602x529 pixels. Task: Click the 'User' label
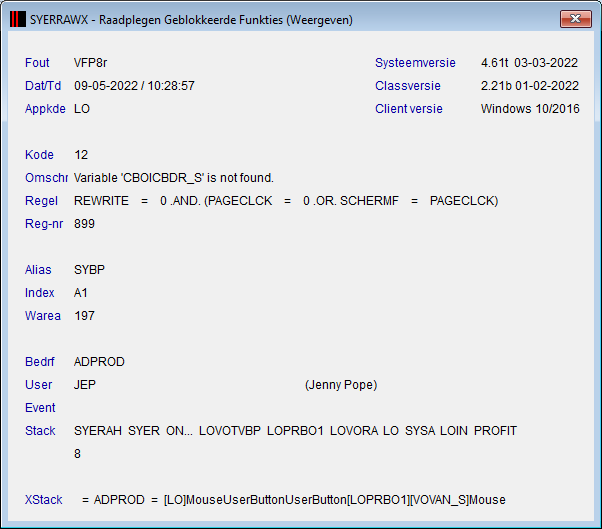(38, 385)
